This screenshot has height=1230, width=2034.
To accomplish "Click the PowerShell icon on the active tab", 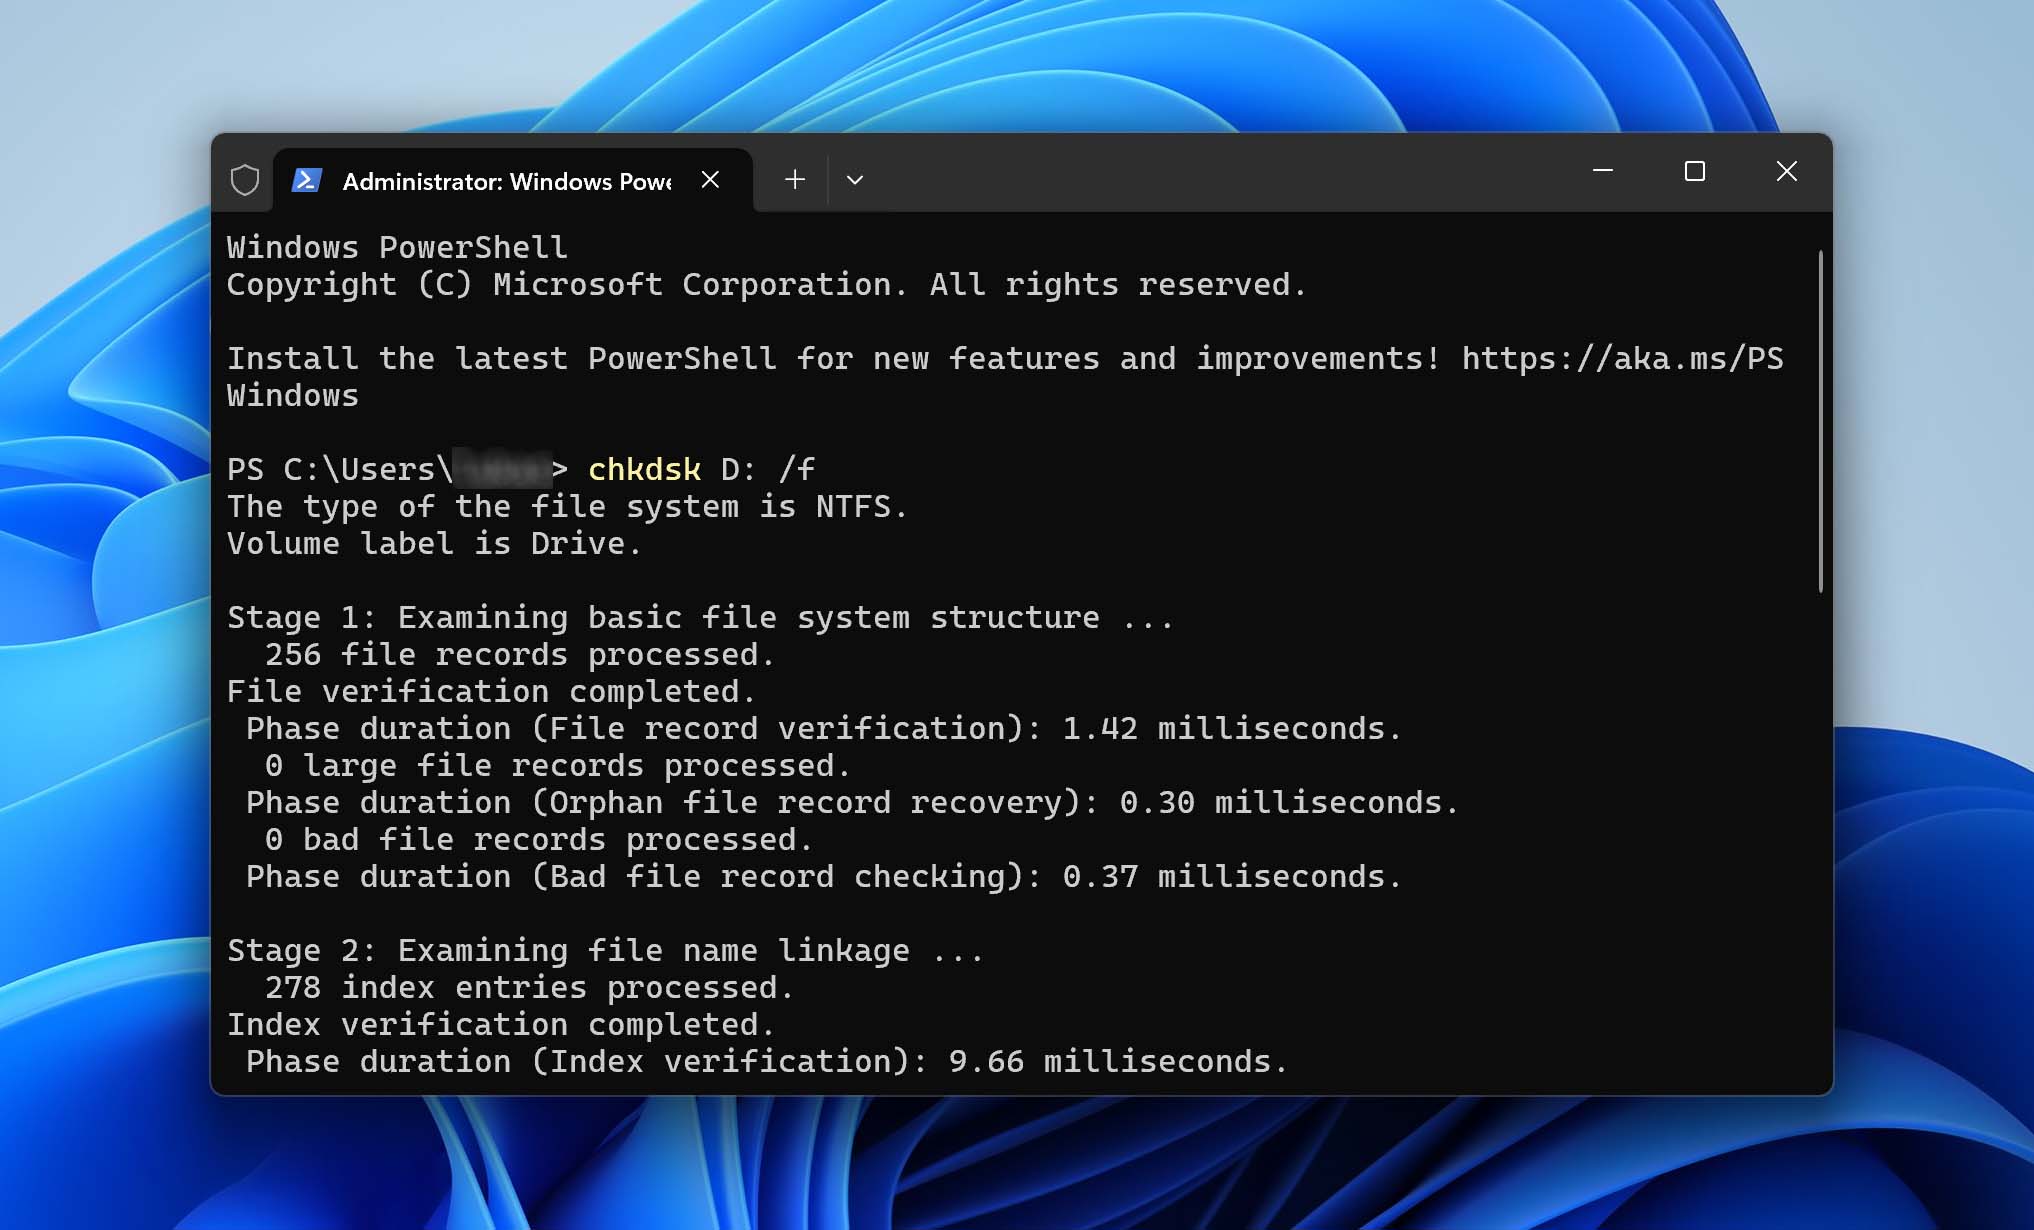I will coord(306,180).
